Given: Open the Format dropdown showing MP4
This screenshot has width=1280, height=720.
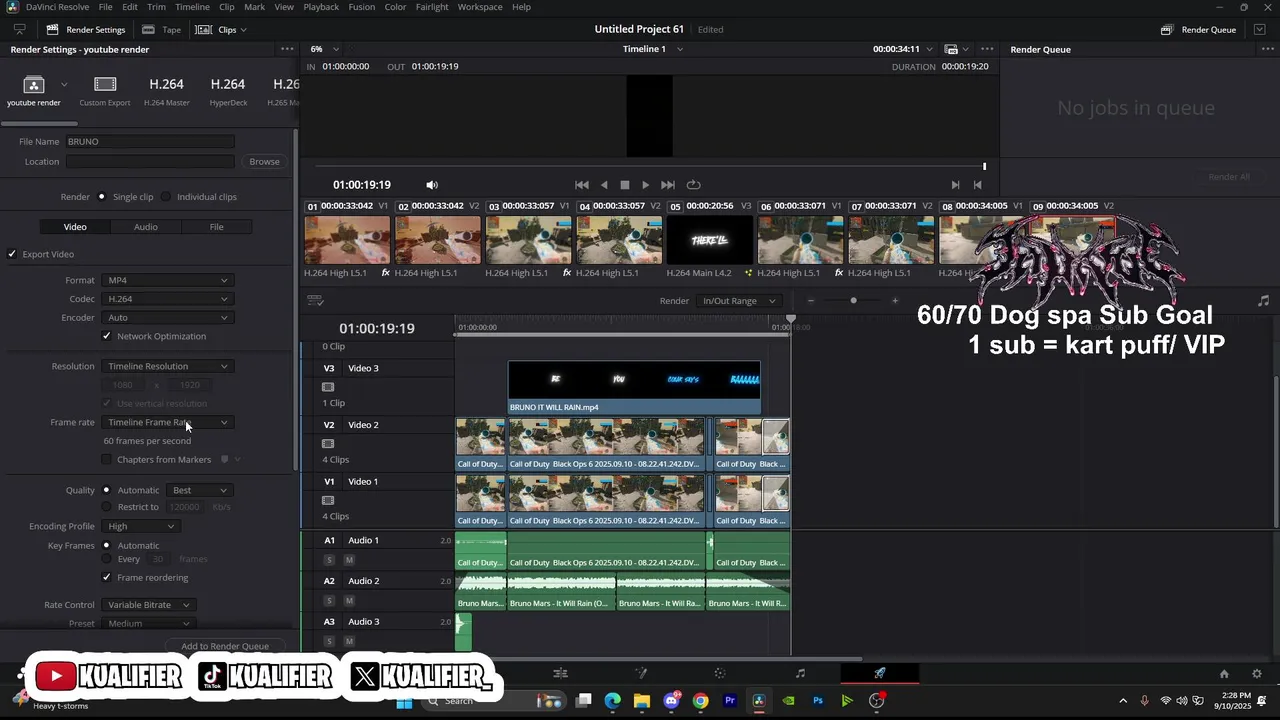Looking at the screenshot, I should coord(167,280).
